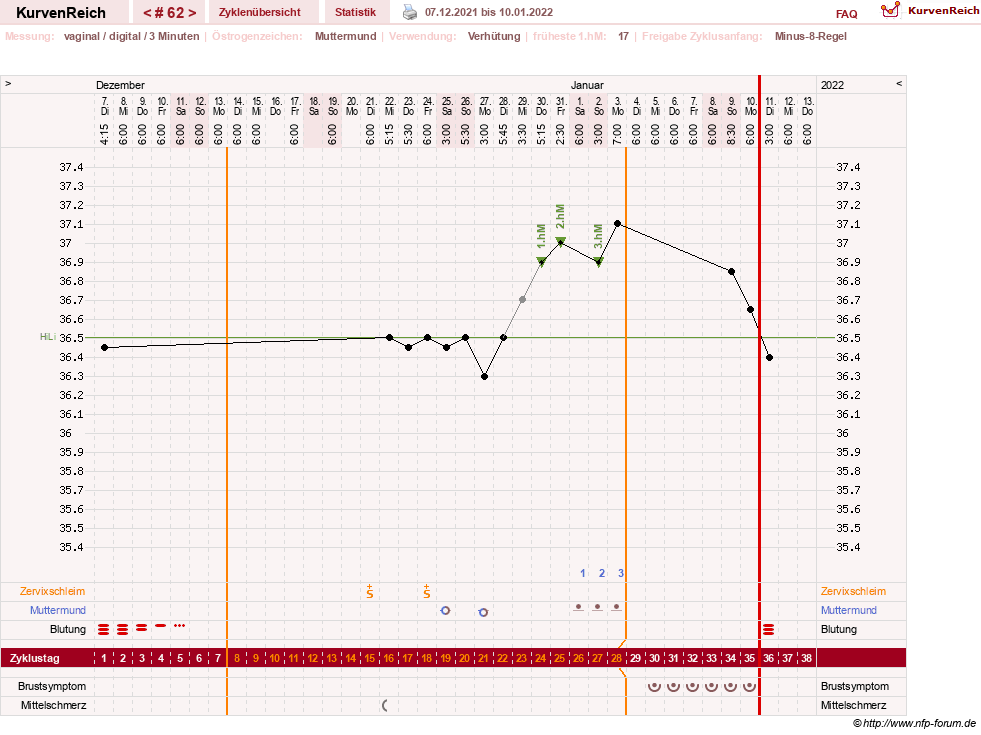Click the '7:00' time on January 3
Screen dimensions: 981x735
click(x=618, y=134)
